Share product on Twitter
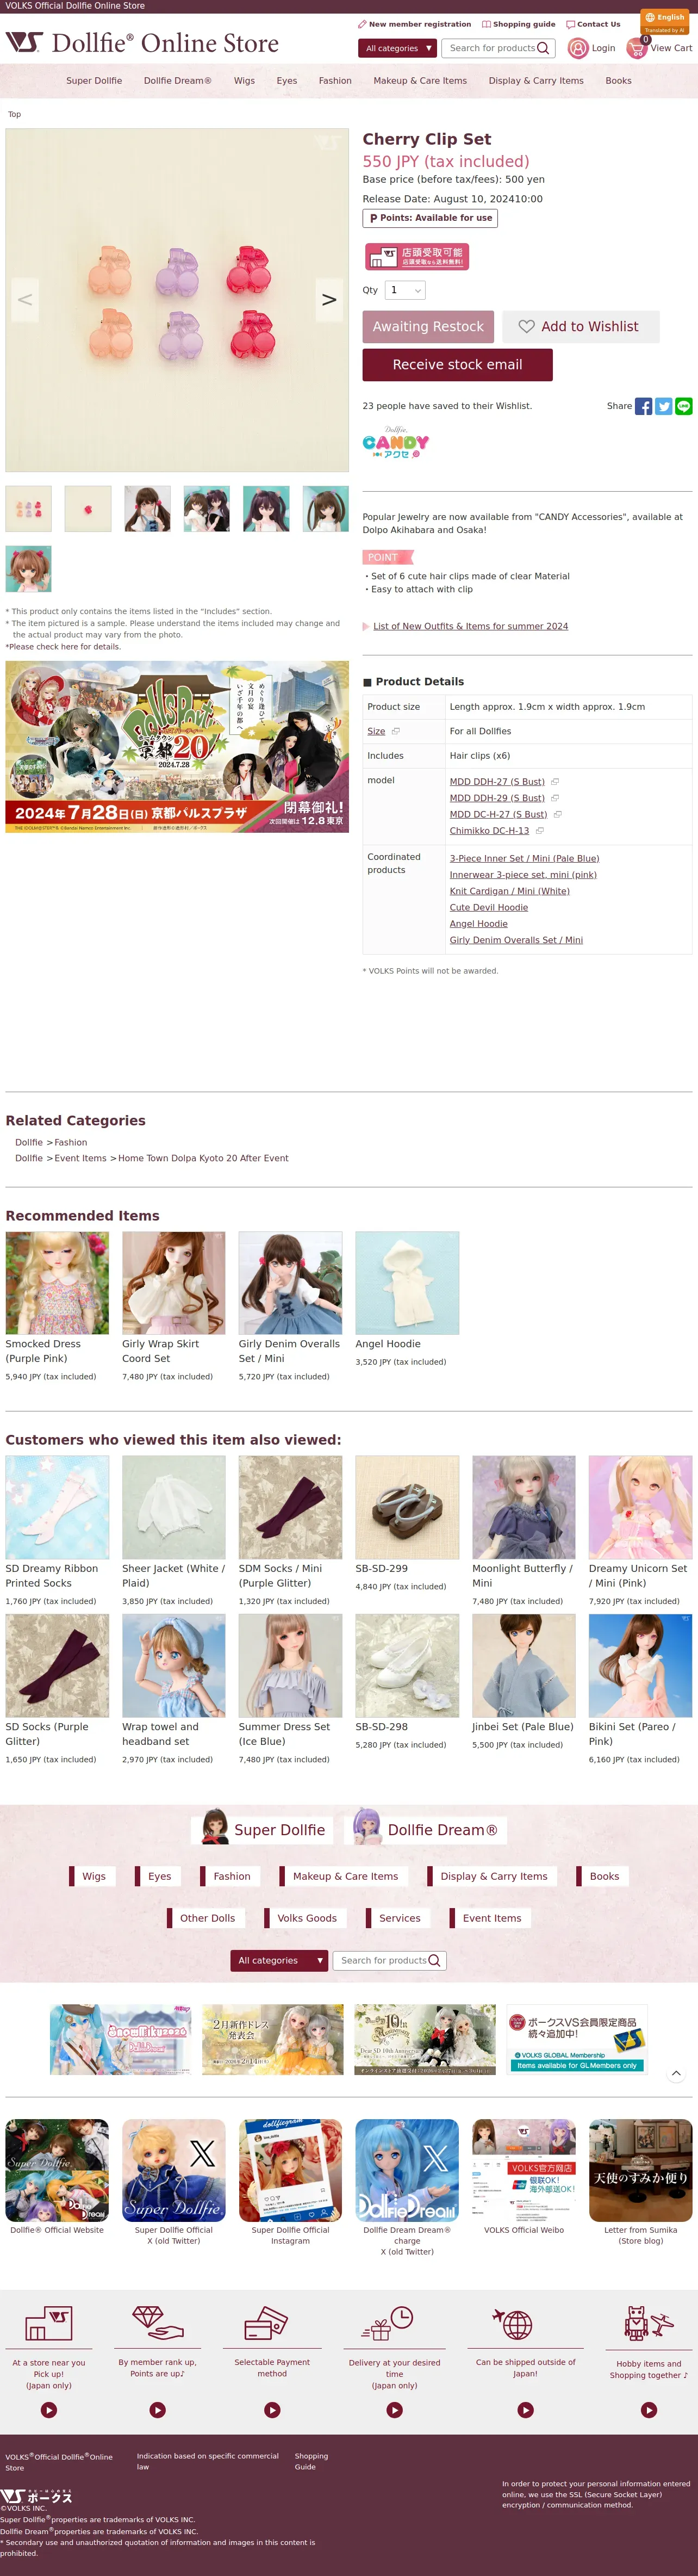Image resolution: width=698 pixels, height=2576 pixels. pyautogui.click(x=663, y=406)
